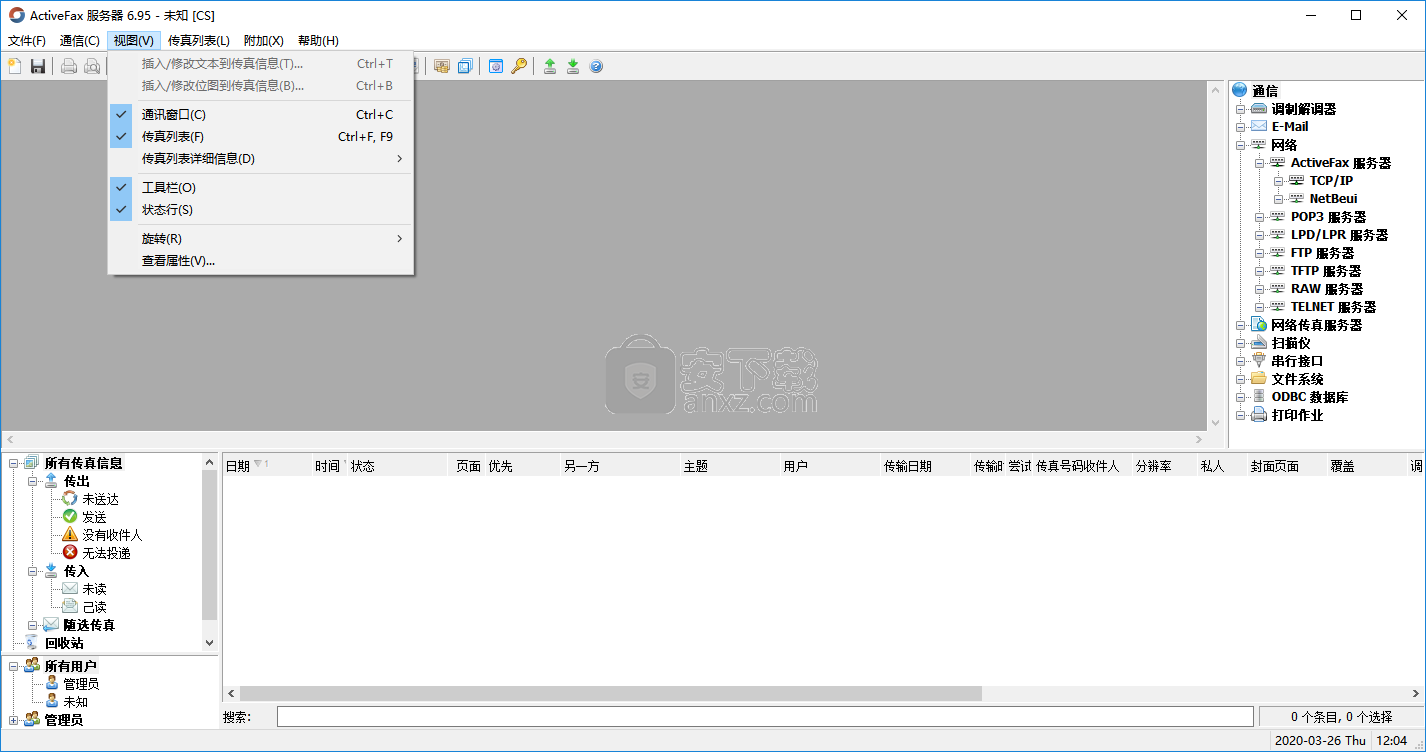Toggle the 传真列表(F) checked menu item
This screenshot has height=752, width=1426.
pos(261,136)
